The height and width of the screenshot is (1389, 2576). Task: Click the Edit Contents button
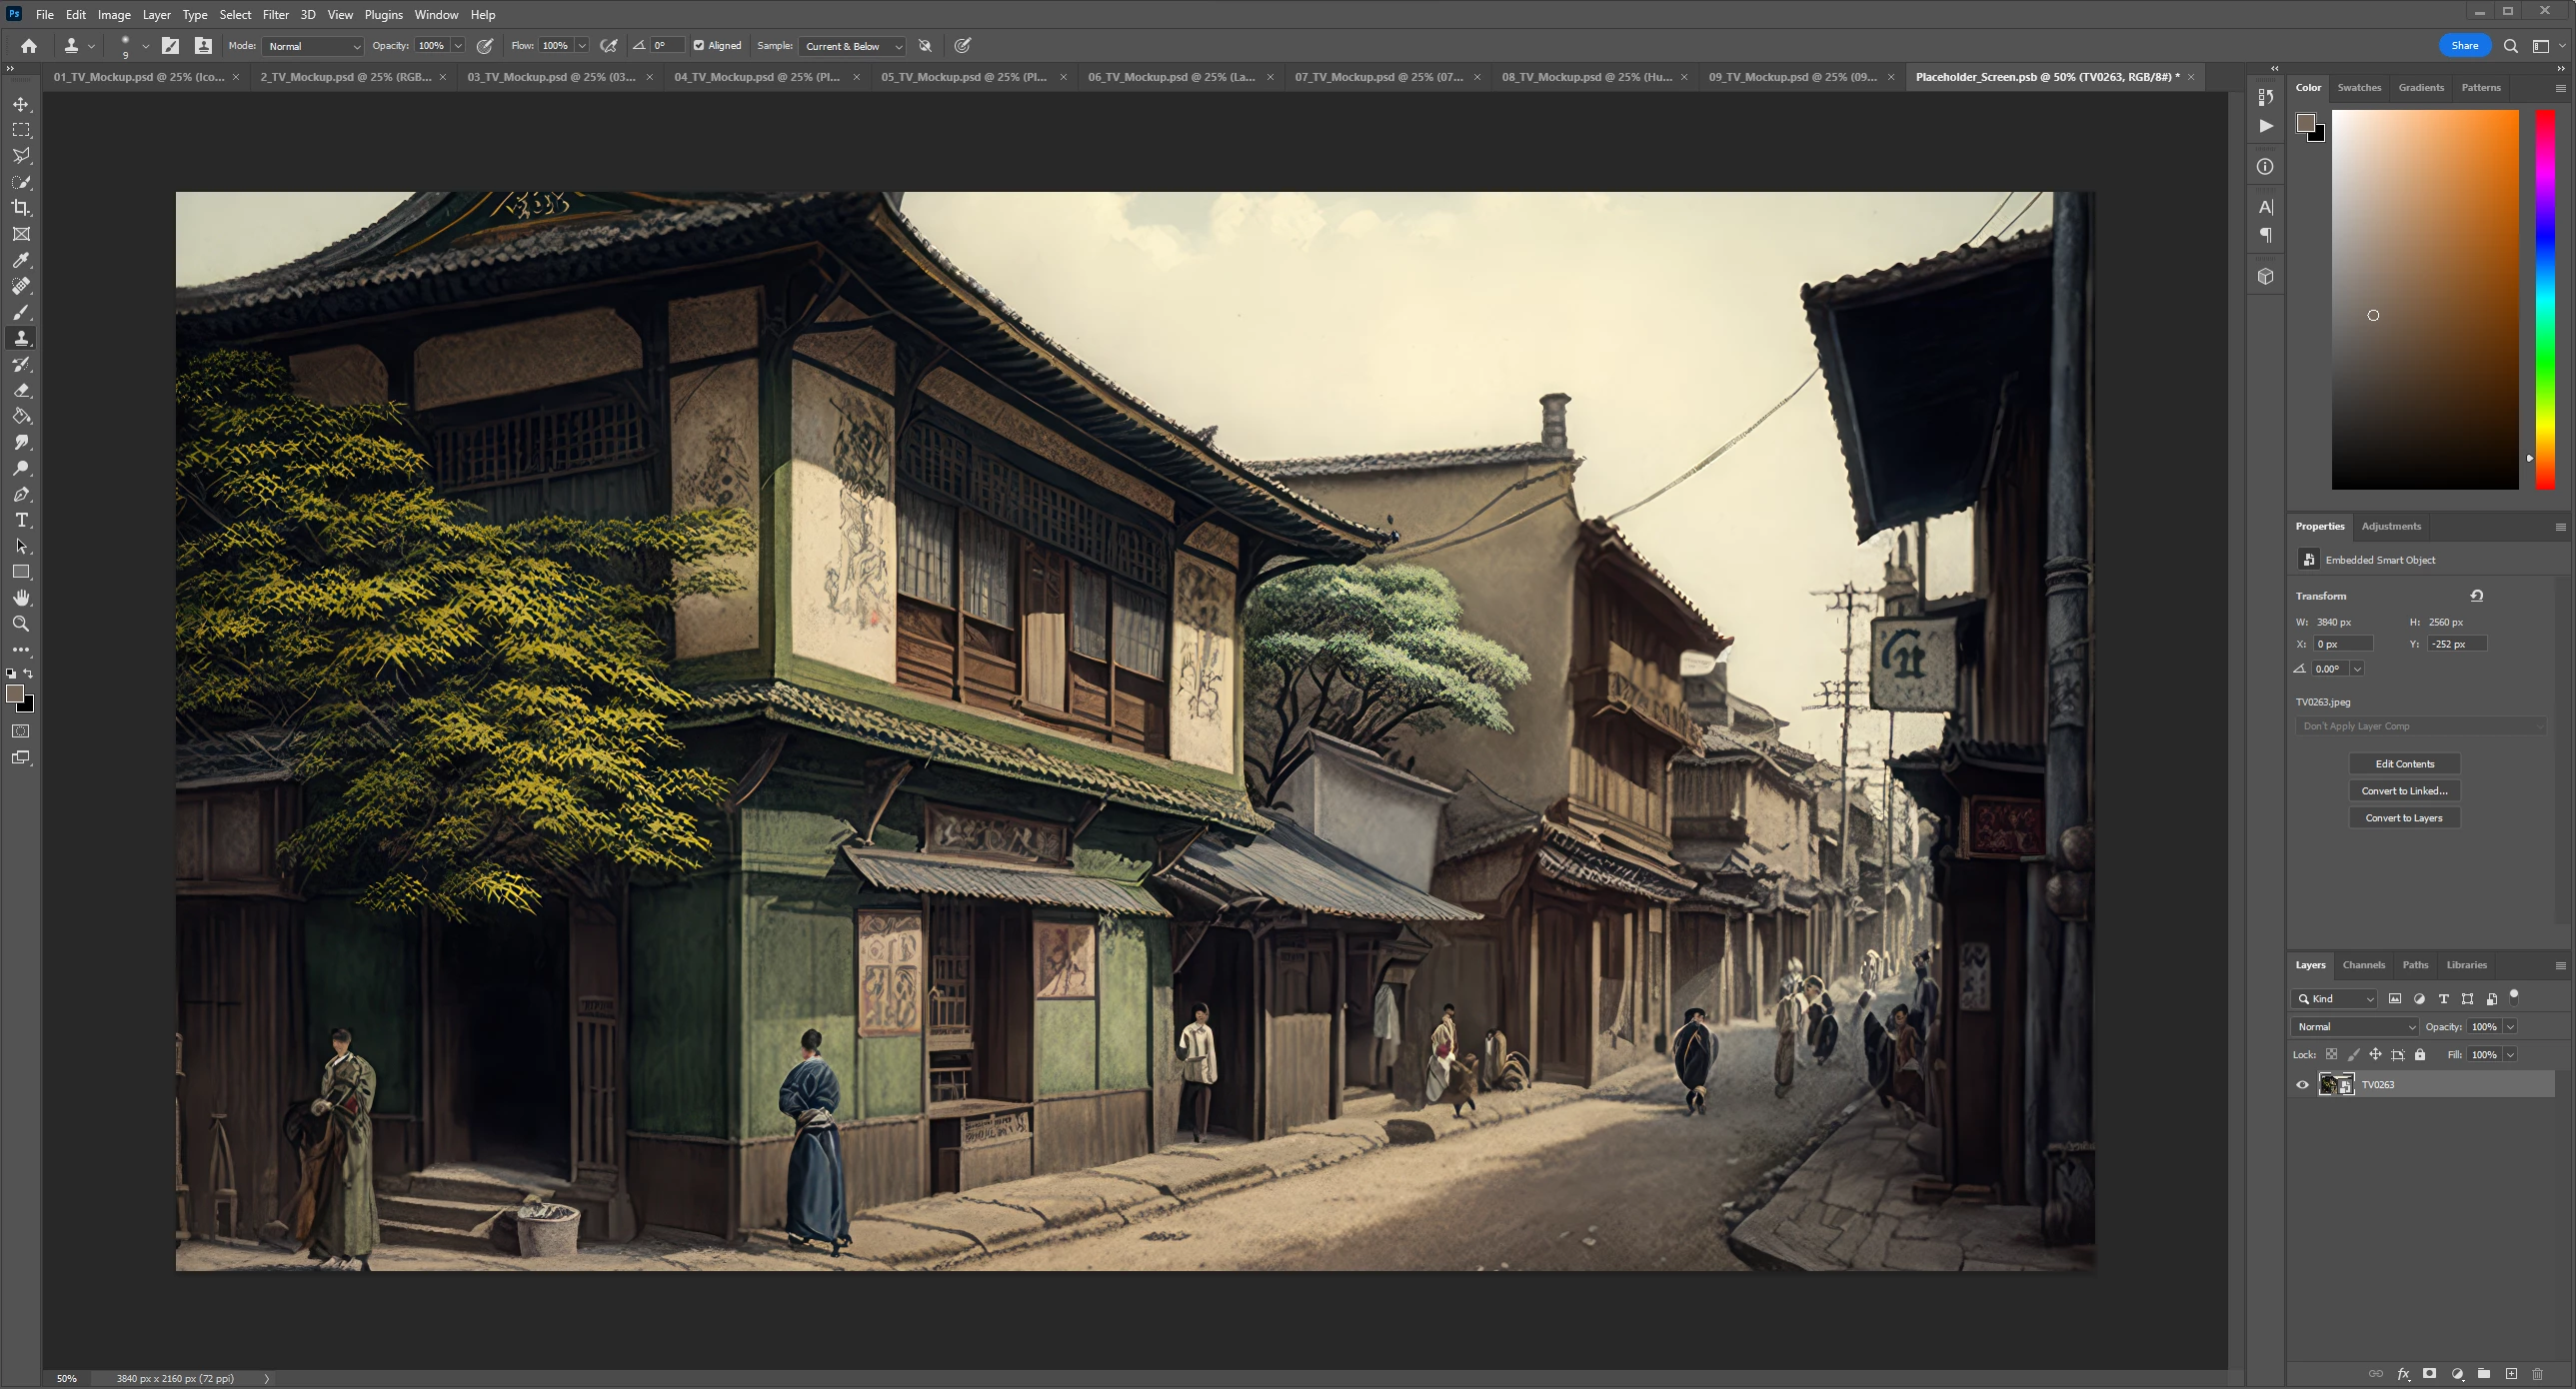2404,764
